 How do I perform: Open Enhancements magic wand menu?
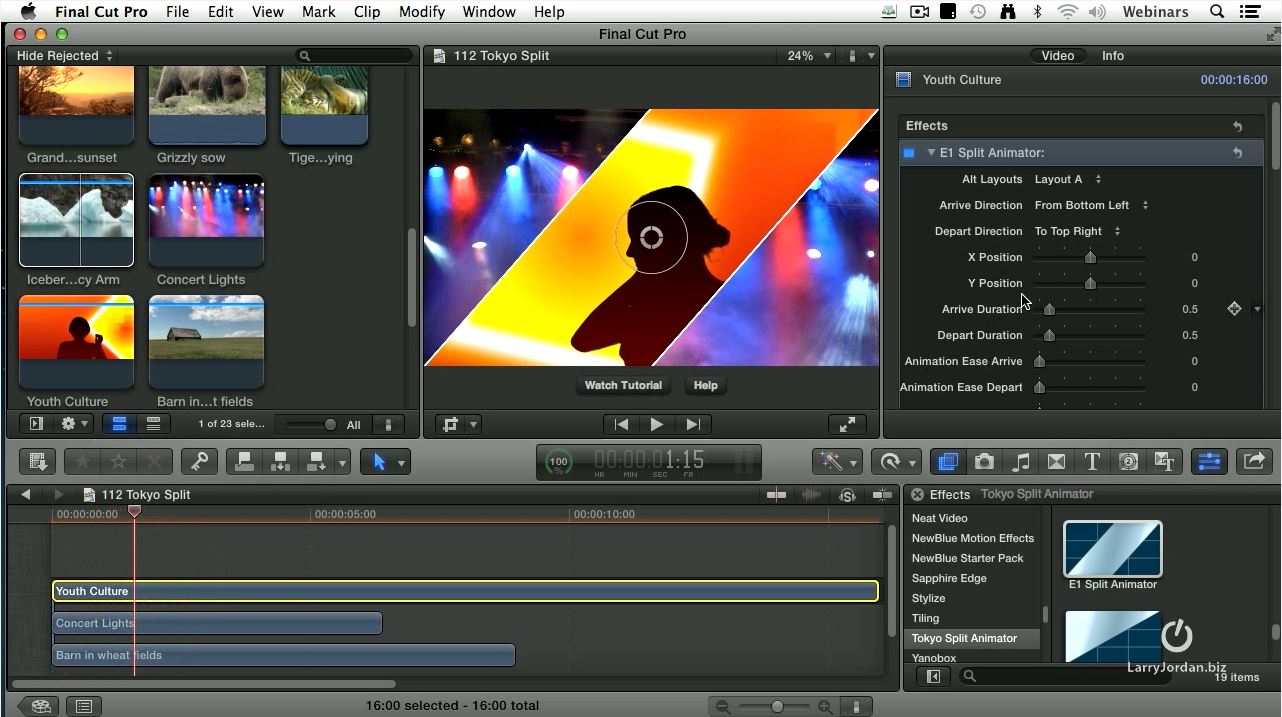tap(838, 461)
